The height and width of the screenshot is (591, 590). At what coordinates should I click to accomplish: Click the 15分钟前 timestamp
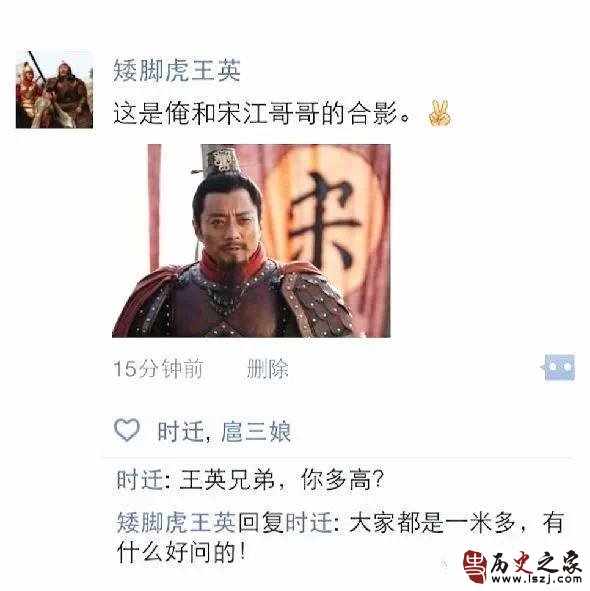point(158,369)
